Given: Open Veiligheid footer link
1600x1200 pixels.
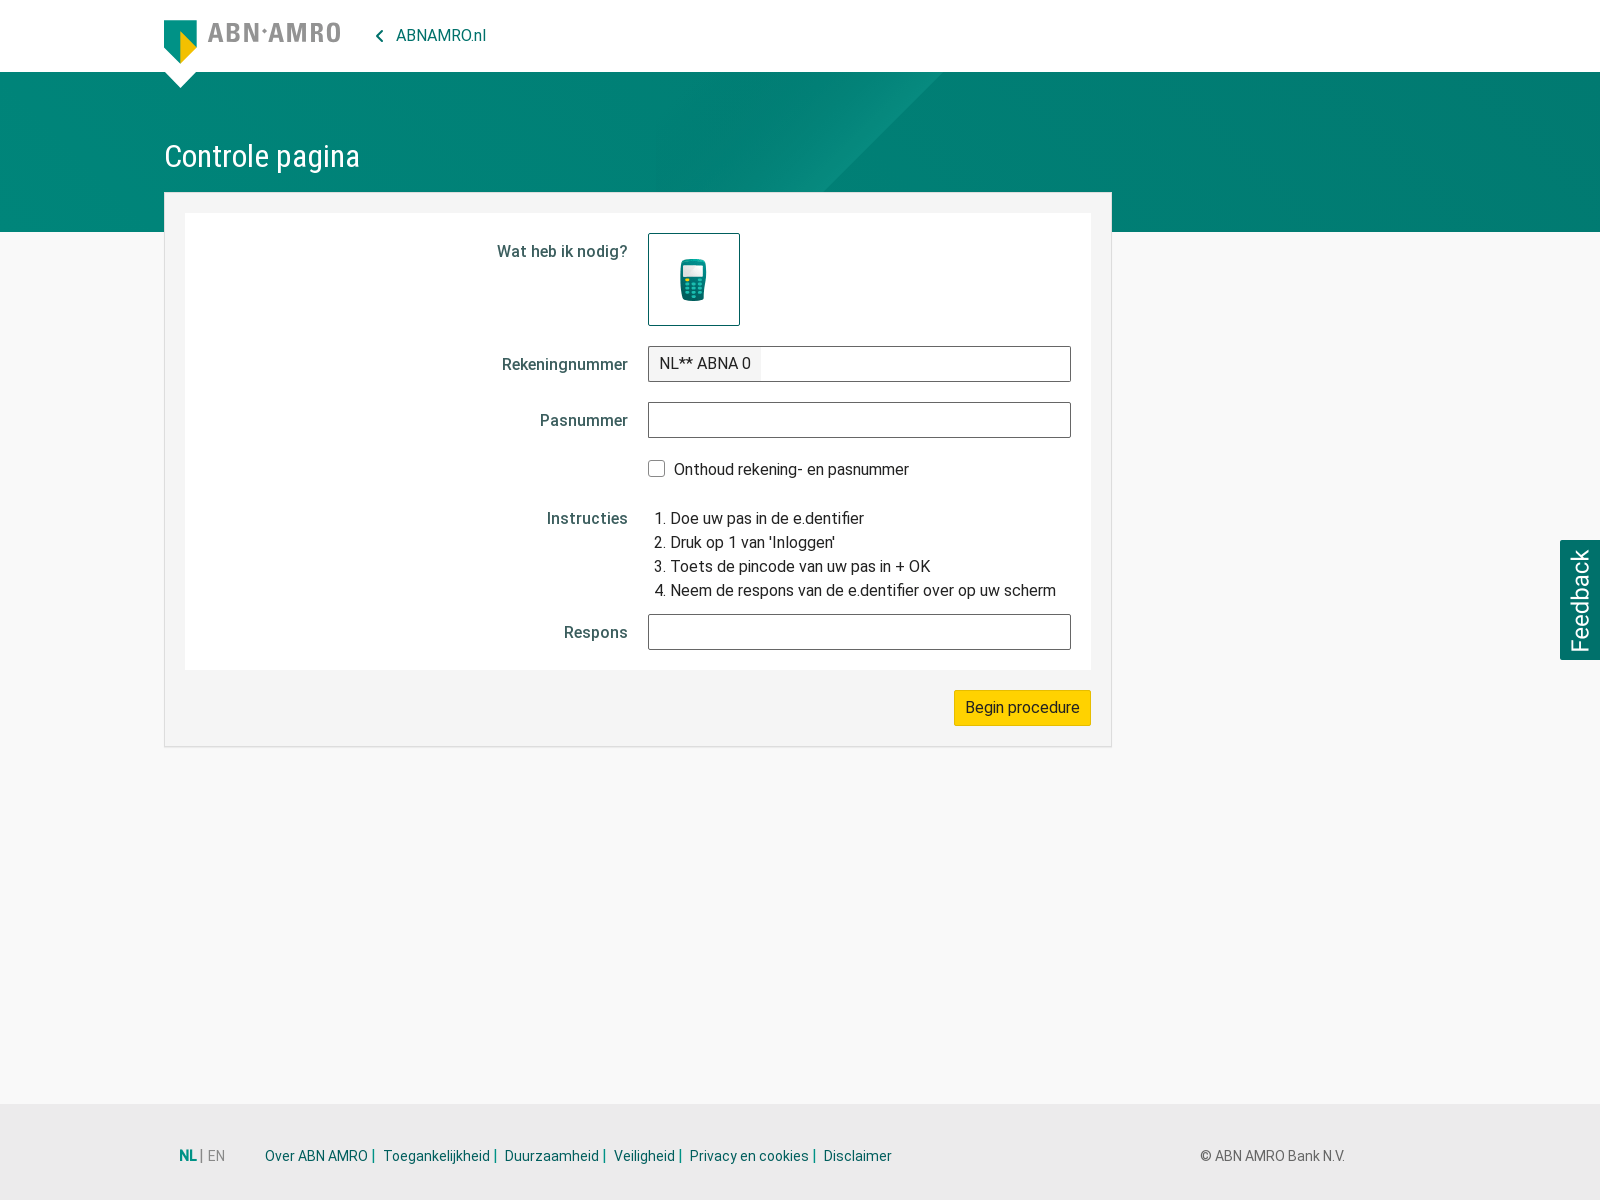Looking at the screenshot, I should tap(644, 1156).
